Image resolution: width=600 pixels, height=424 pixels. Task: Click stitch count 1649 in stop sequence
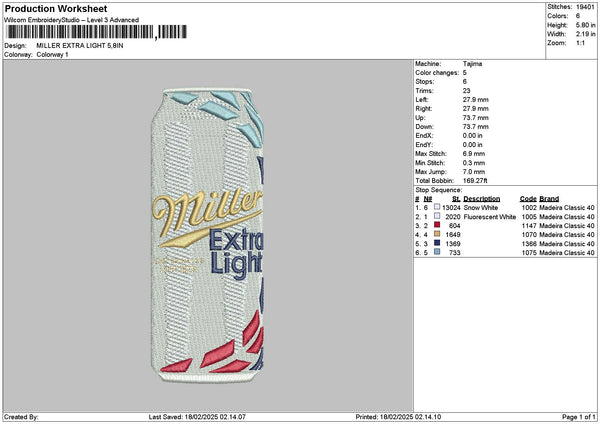pyautogui.click(x=453, y=235)
